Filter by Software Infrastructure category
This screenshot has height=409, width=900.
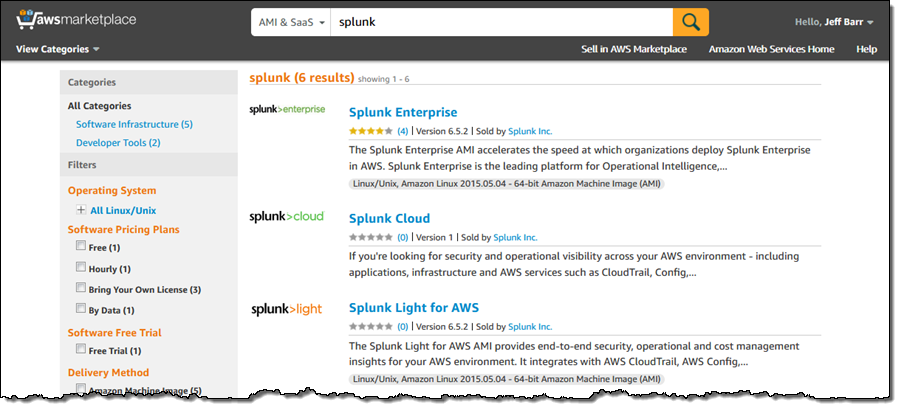pyautogui.click(x=134, y=124)
